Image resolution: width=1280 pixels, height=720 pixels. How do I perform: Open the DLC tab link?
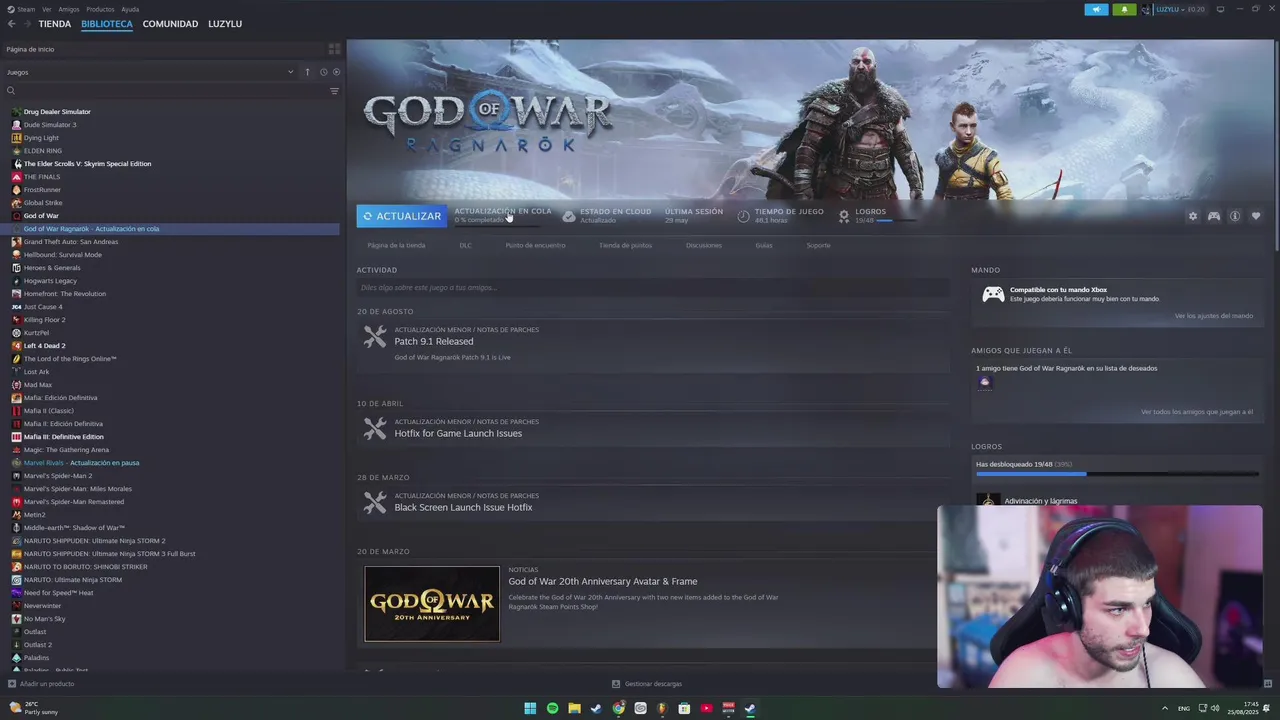(465, 245)
